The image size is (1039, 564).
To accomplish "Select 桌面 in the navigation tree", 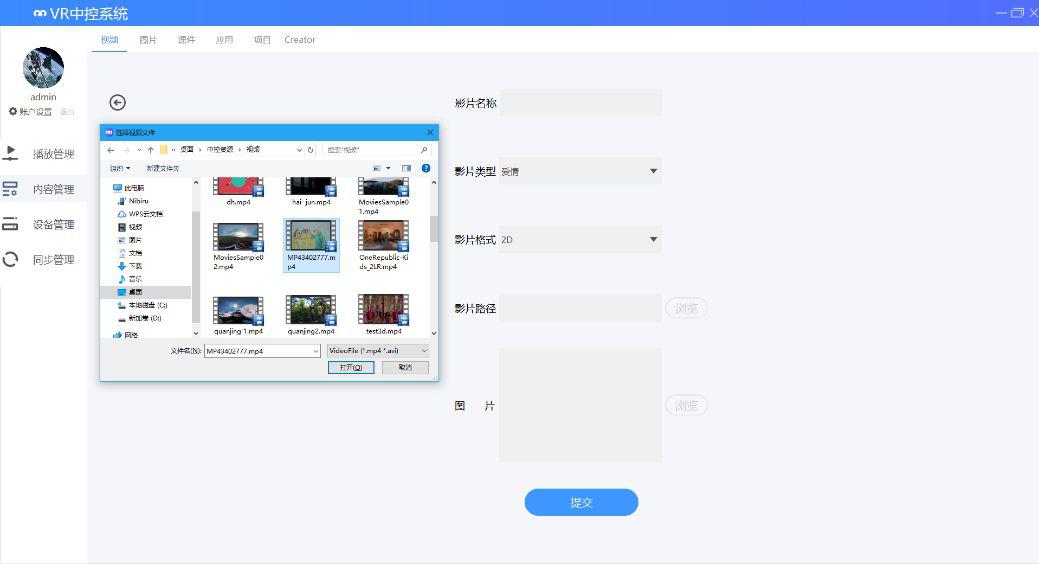I will pos(135,292).
